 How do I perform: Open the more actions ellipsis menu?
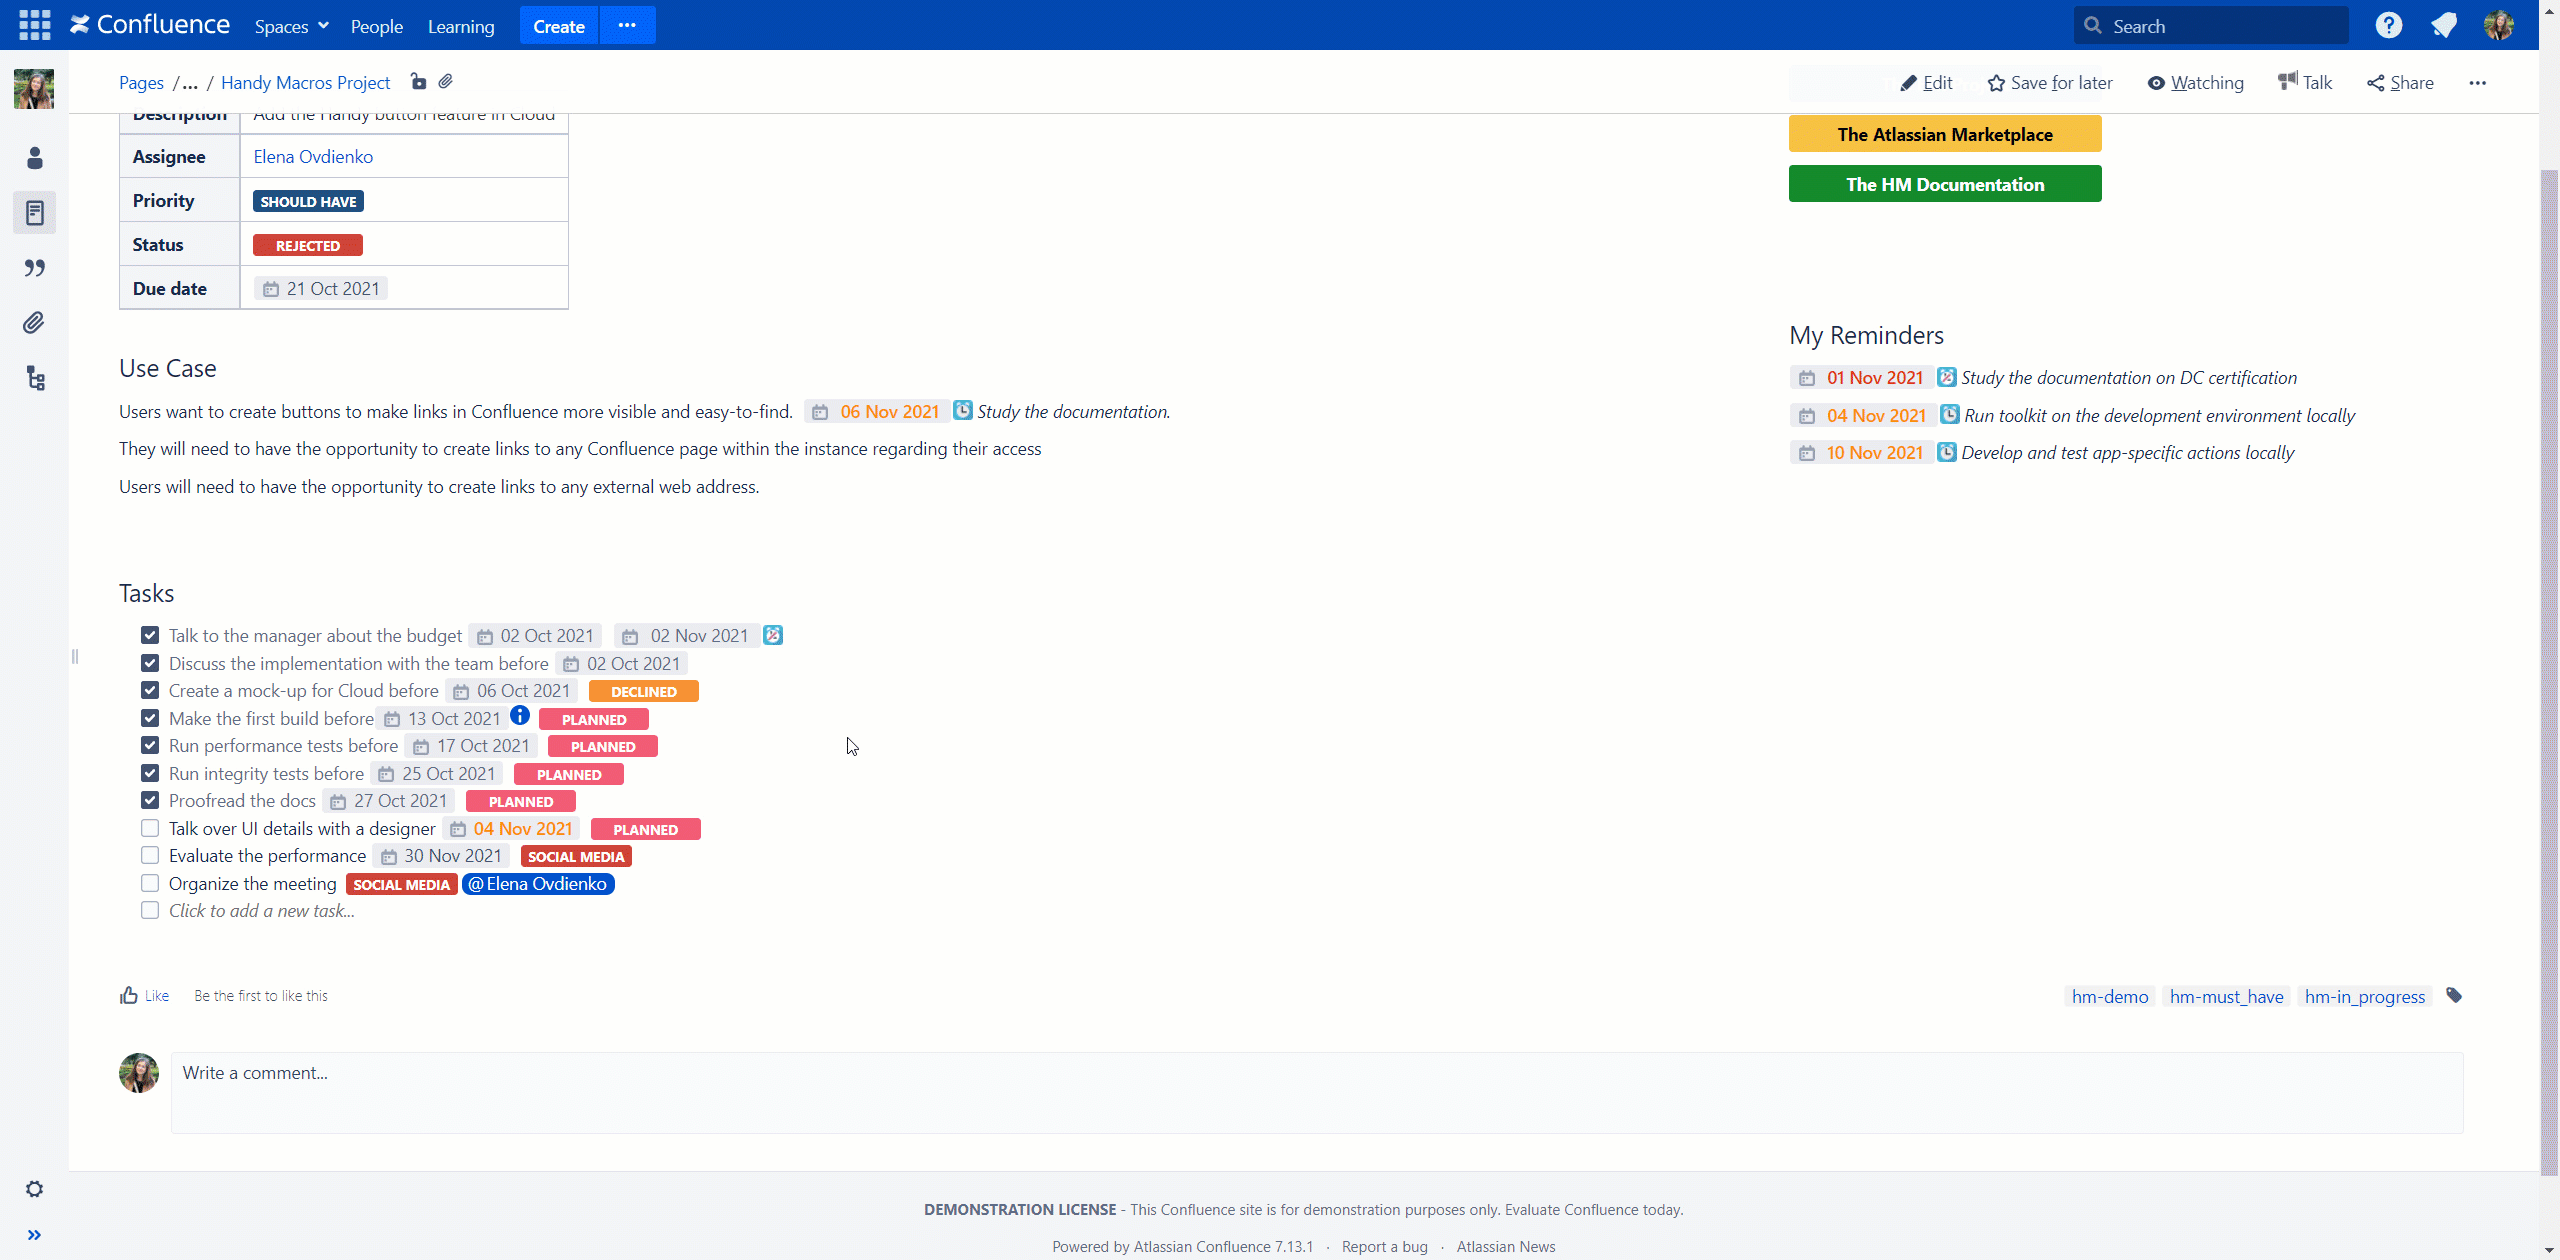2477,83
